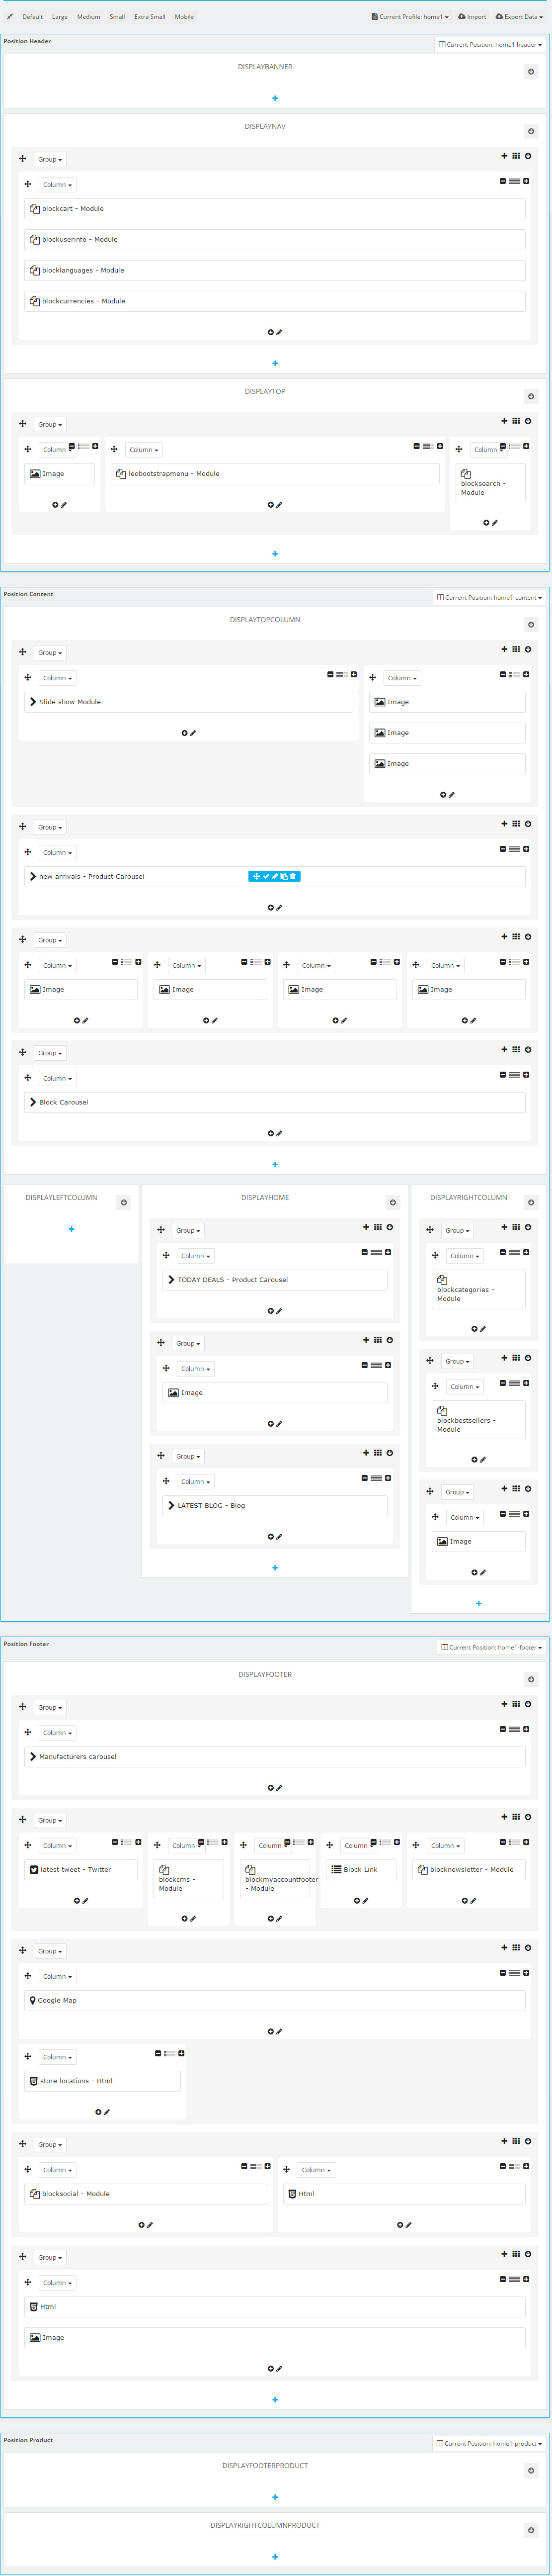This screenshot has width=552, height=2576.
Task: Click the brush icon beside Default
Action: (10, 17)
